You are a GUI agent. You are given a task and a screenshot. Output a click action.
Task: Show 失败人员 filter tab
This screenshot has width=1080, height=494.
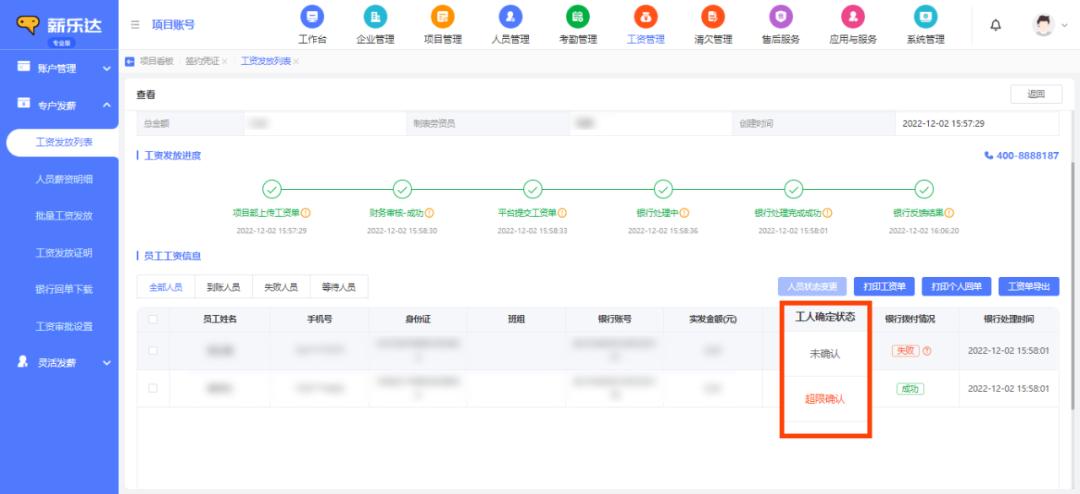pos(281,287)
